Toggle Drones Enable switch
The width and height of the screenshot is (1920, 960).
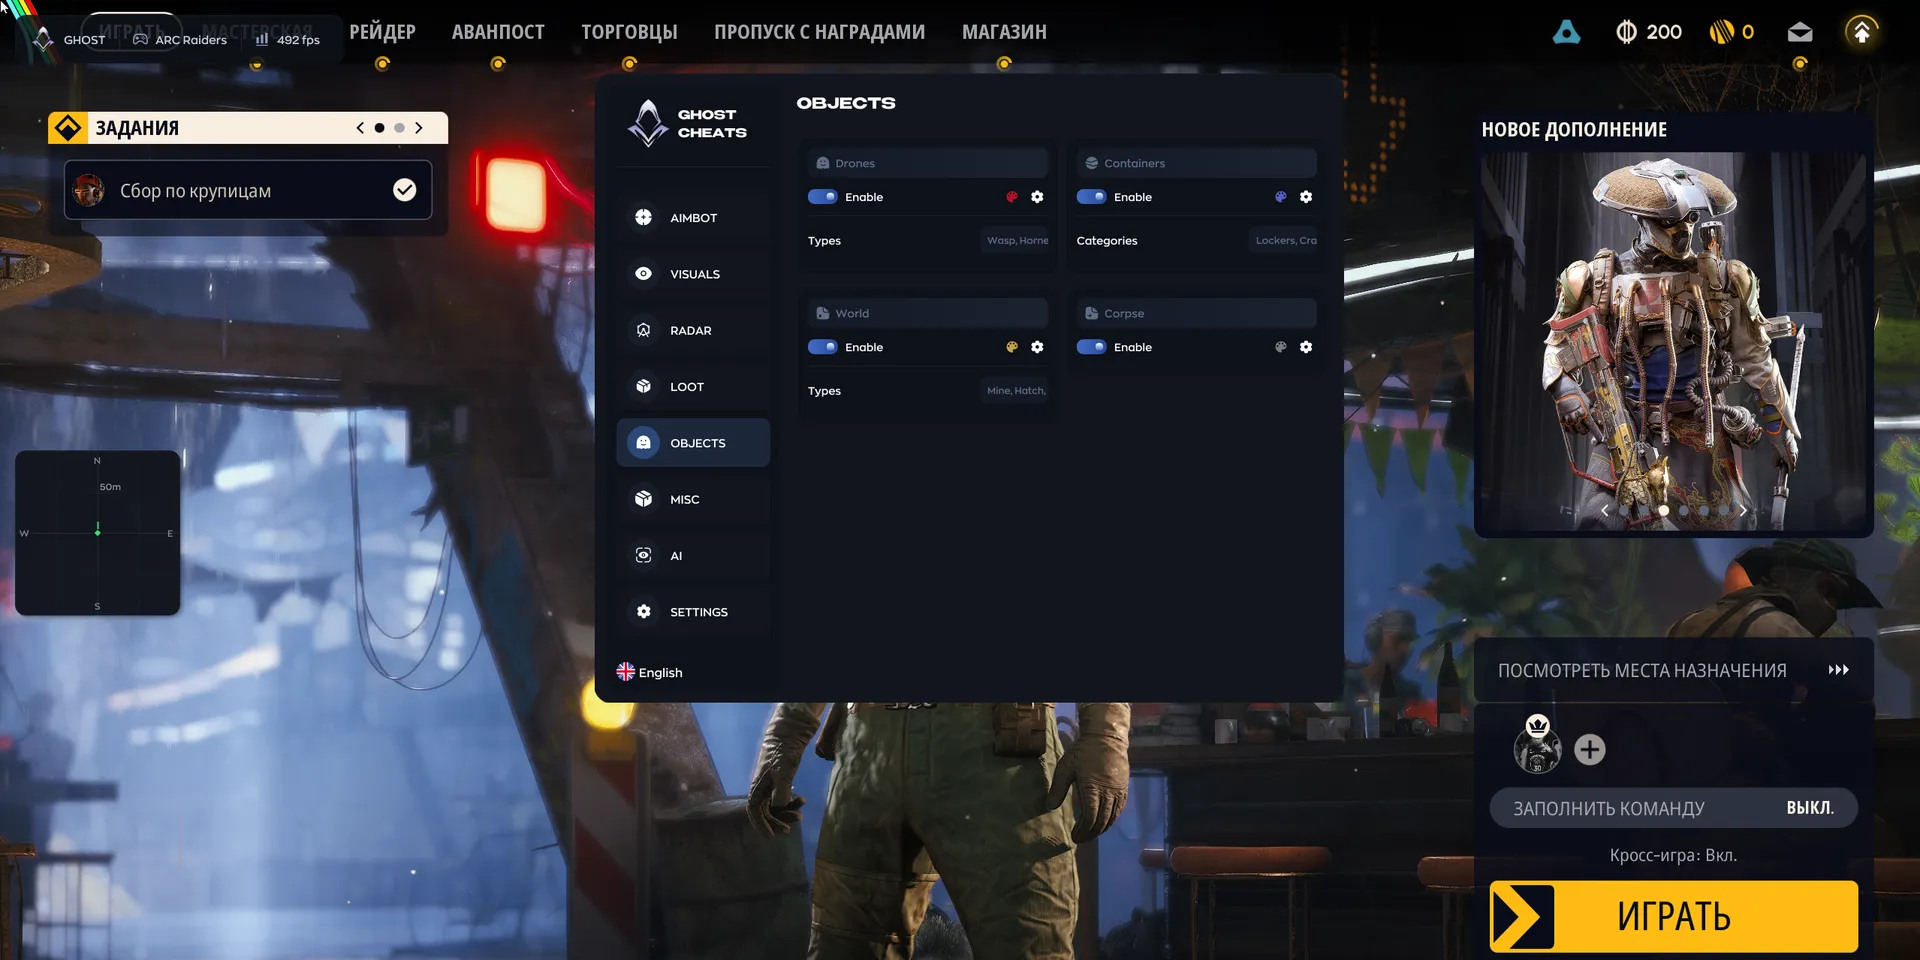(823, 197)
